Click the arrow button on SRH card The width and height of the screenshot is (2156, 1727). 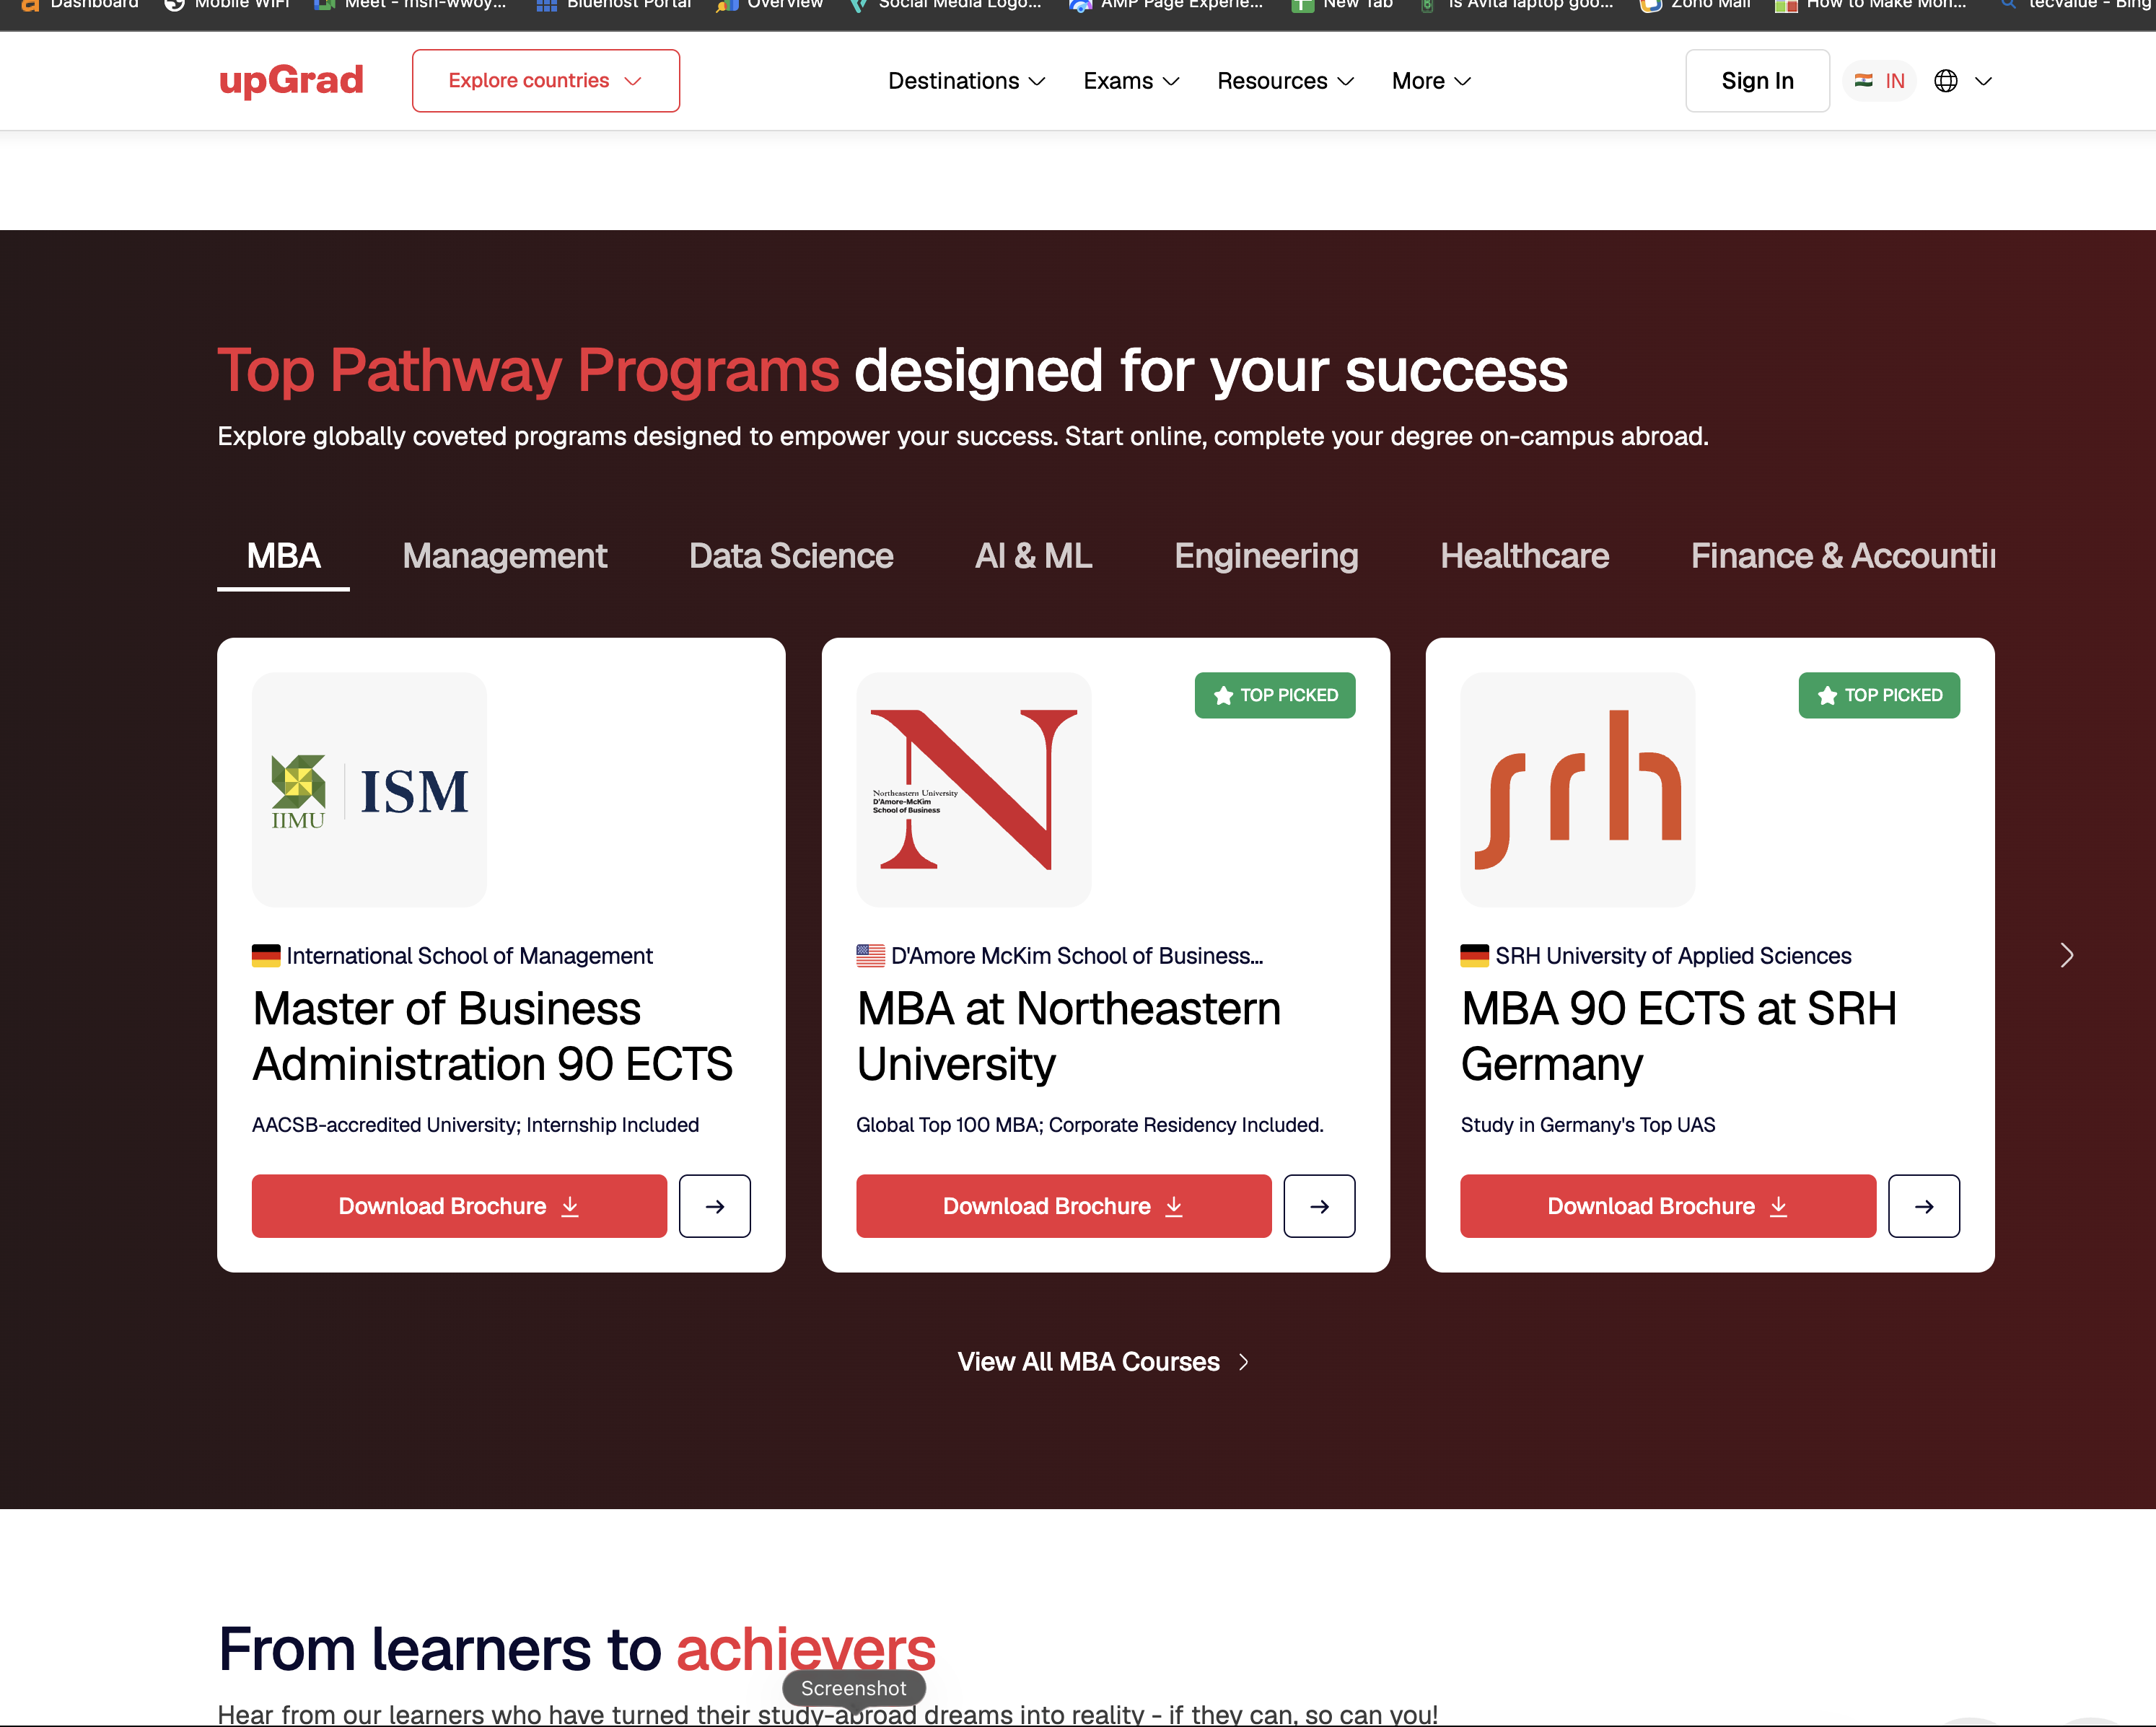pyautogui.click(x=1924, y=1206)
